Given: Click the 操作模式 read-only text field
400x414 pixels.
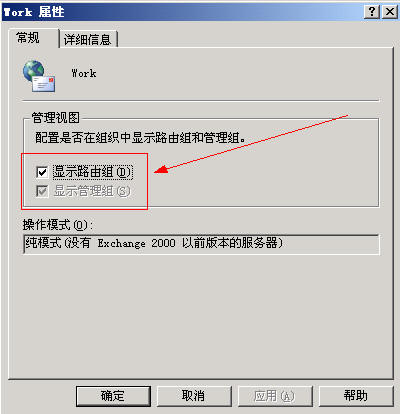Looking at the screenshot, I should coord(201,244).
